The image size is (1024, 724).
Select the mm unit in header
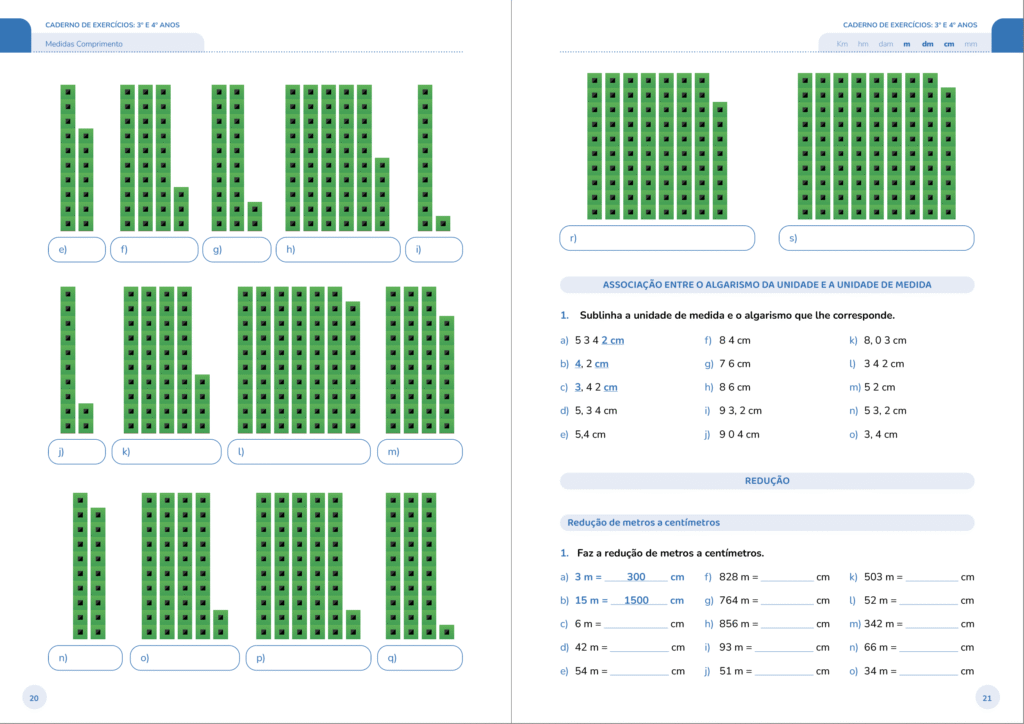(x=970, y=44)
